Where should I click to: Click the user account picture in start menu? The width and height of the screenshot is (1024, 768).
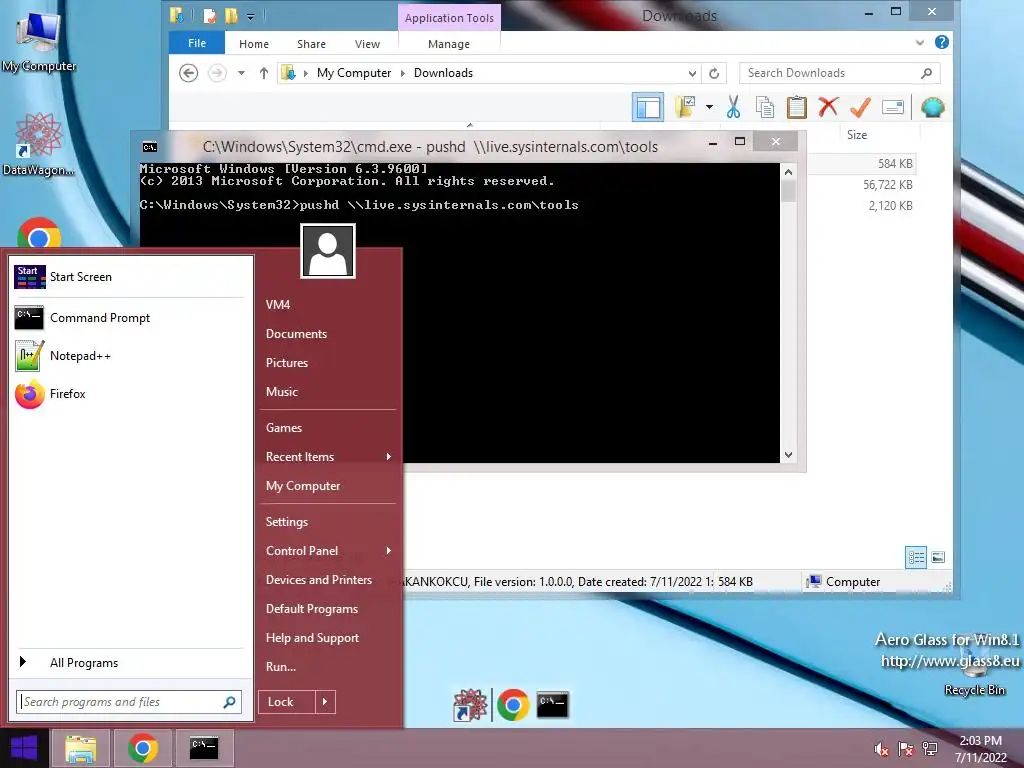[328, 251]
